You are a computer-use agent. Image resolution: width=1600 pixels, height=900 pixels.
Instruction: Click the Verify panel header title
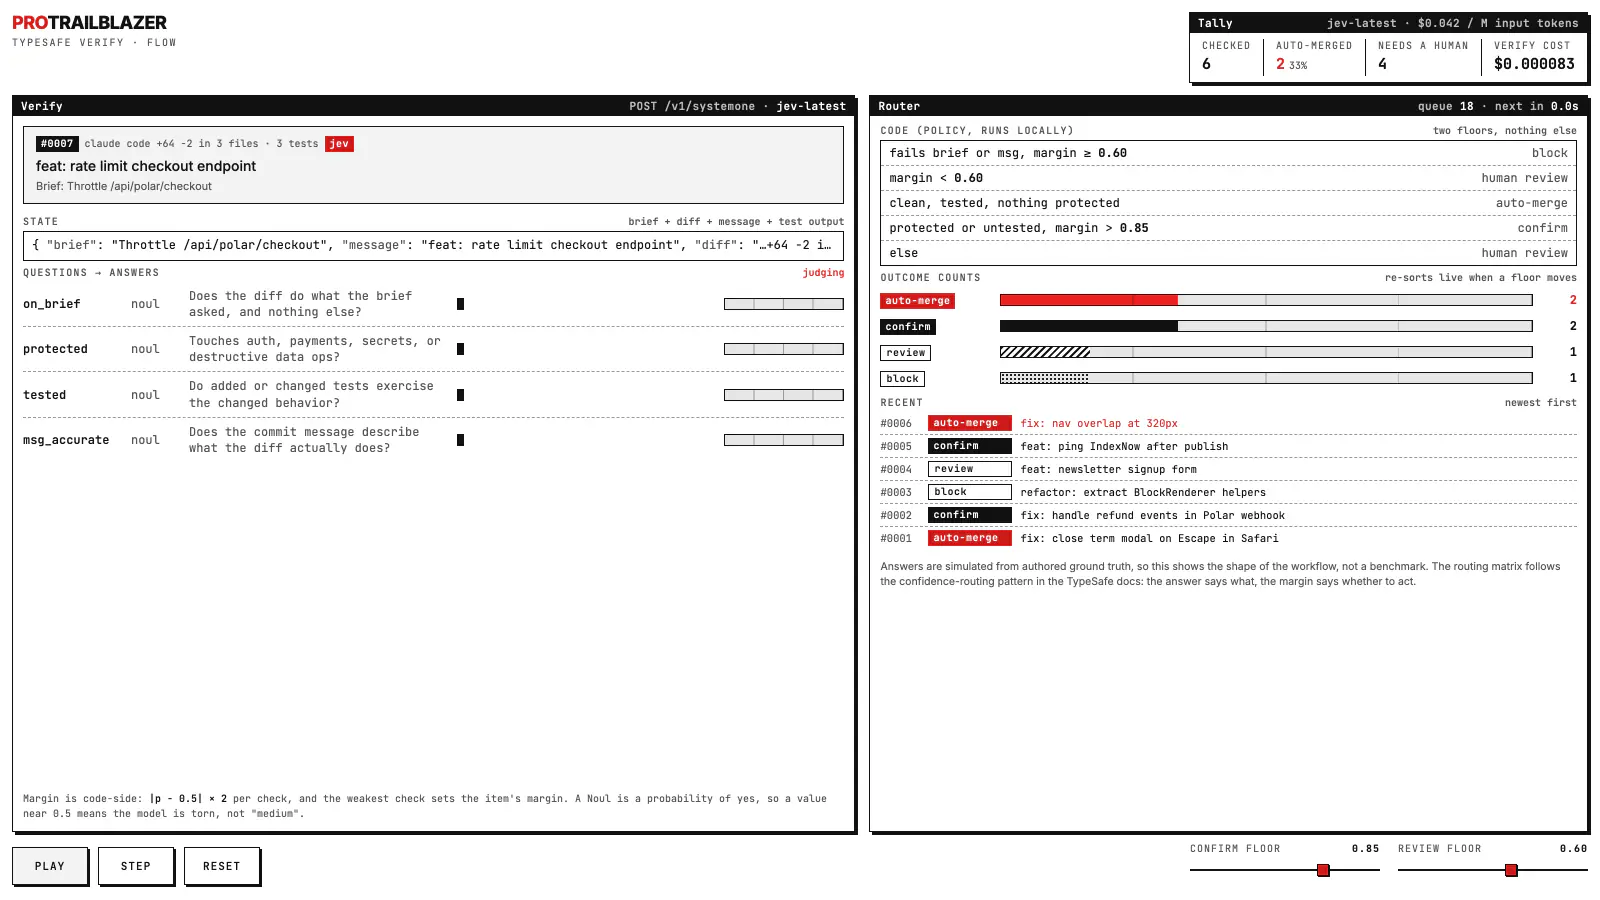coord(42,106)
